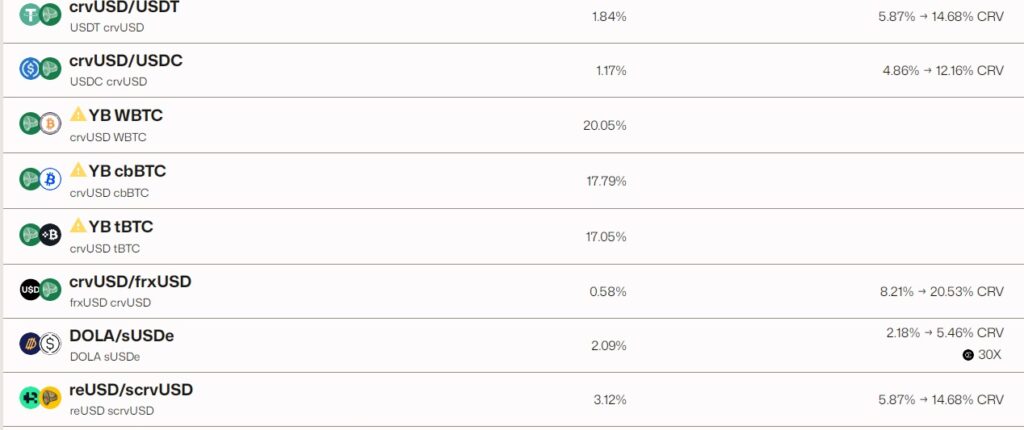This screenshot has width=1024, height=430.
Task: Click the 8.21% → 20.53% CRV rewards text
Action: 941,292
